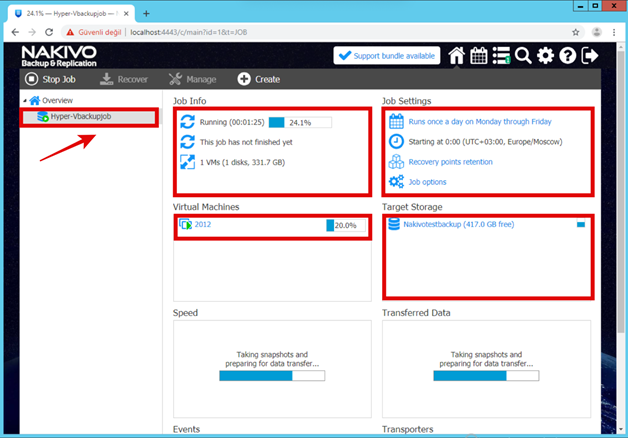Click the recovery points cubes icon
The image size is (628, 438).
click(396, 161)
